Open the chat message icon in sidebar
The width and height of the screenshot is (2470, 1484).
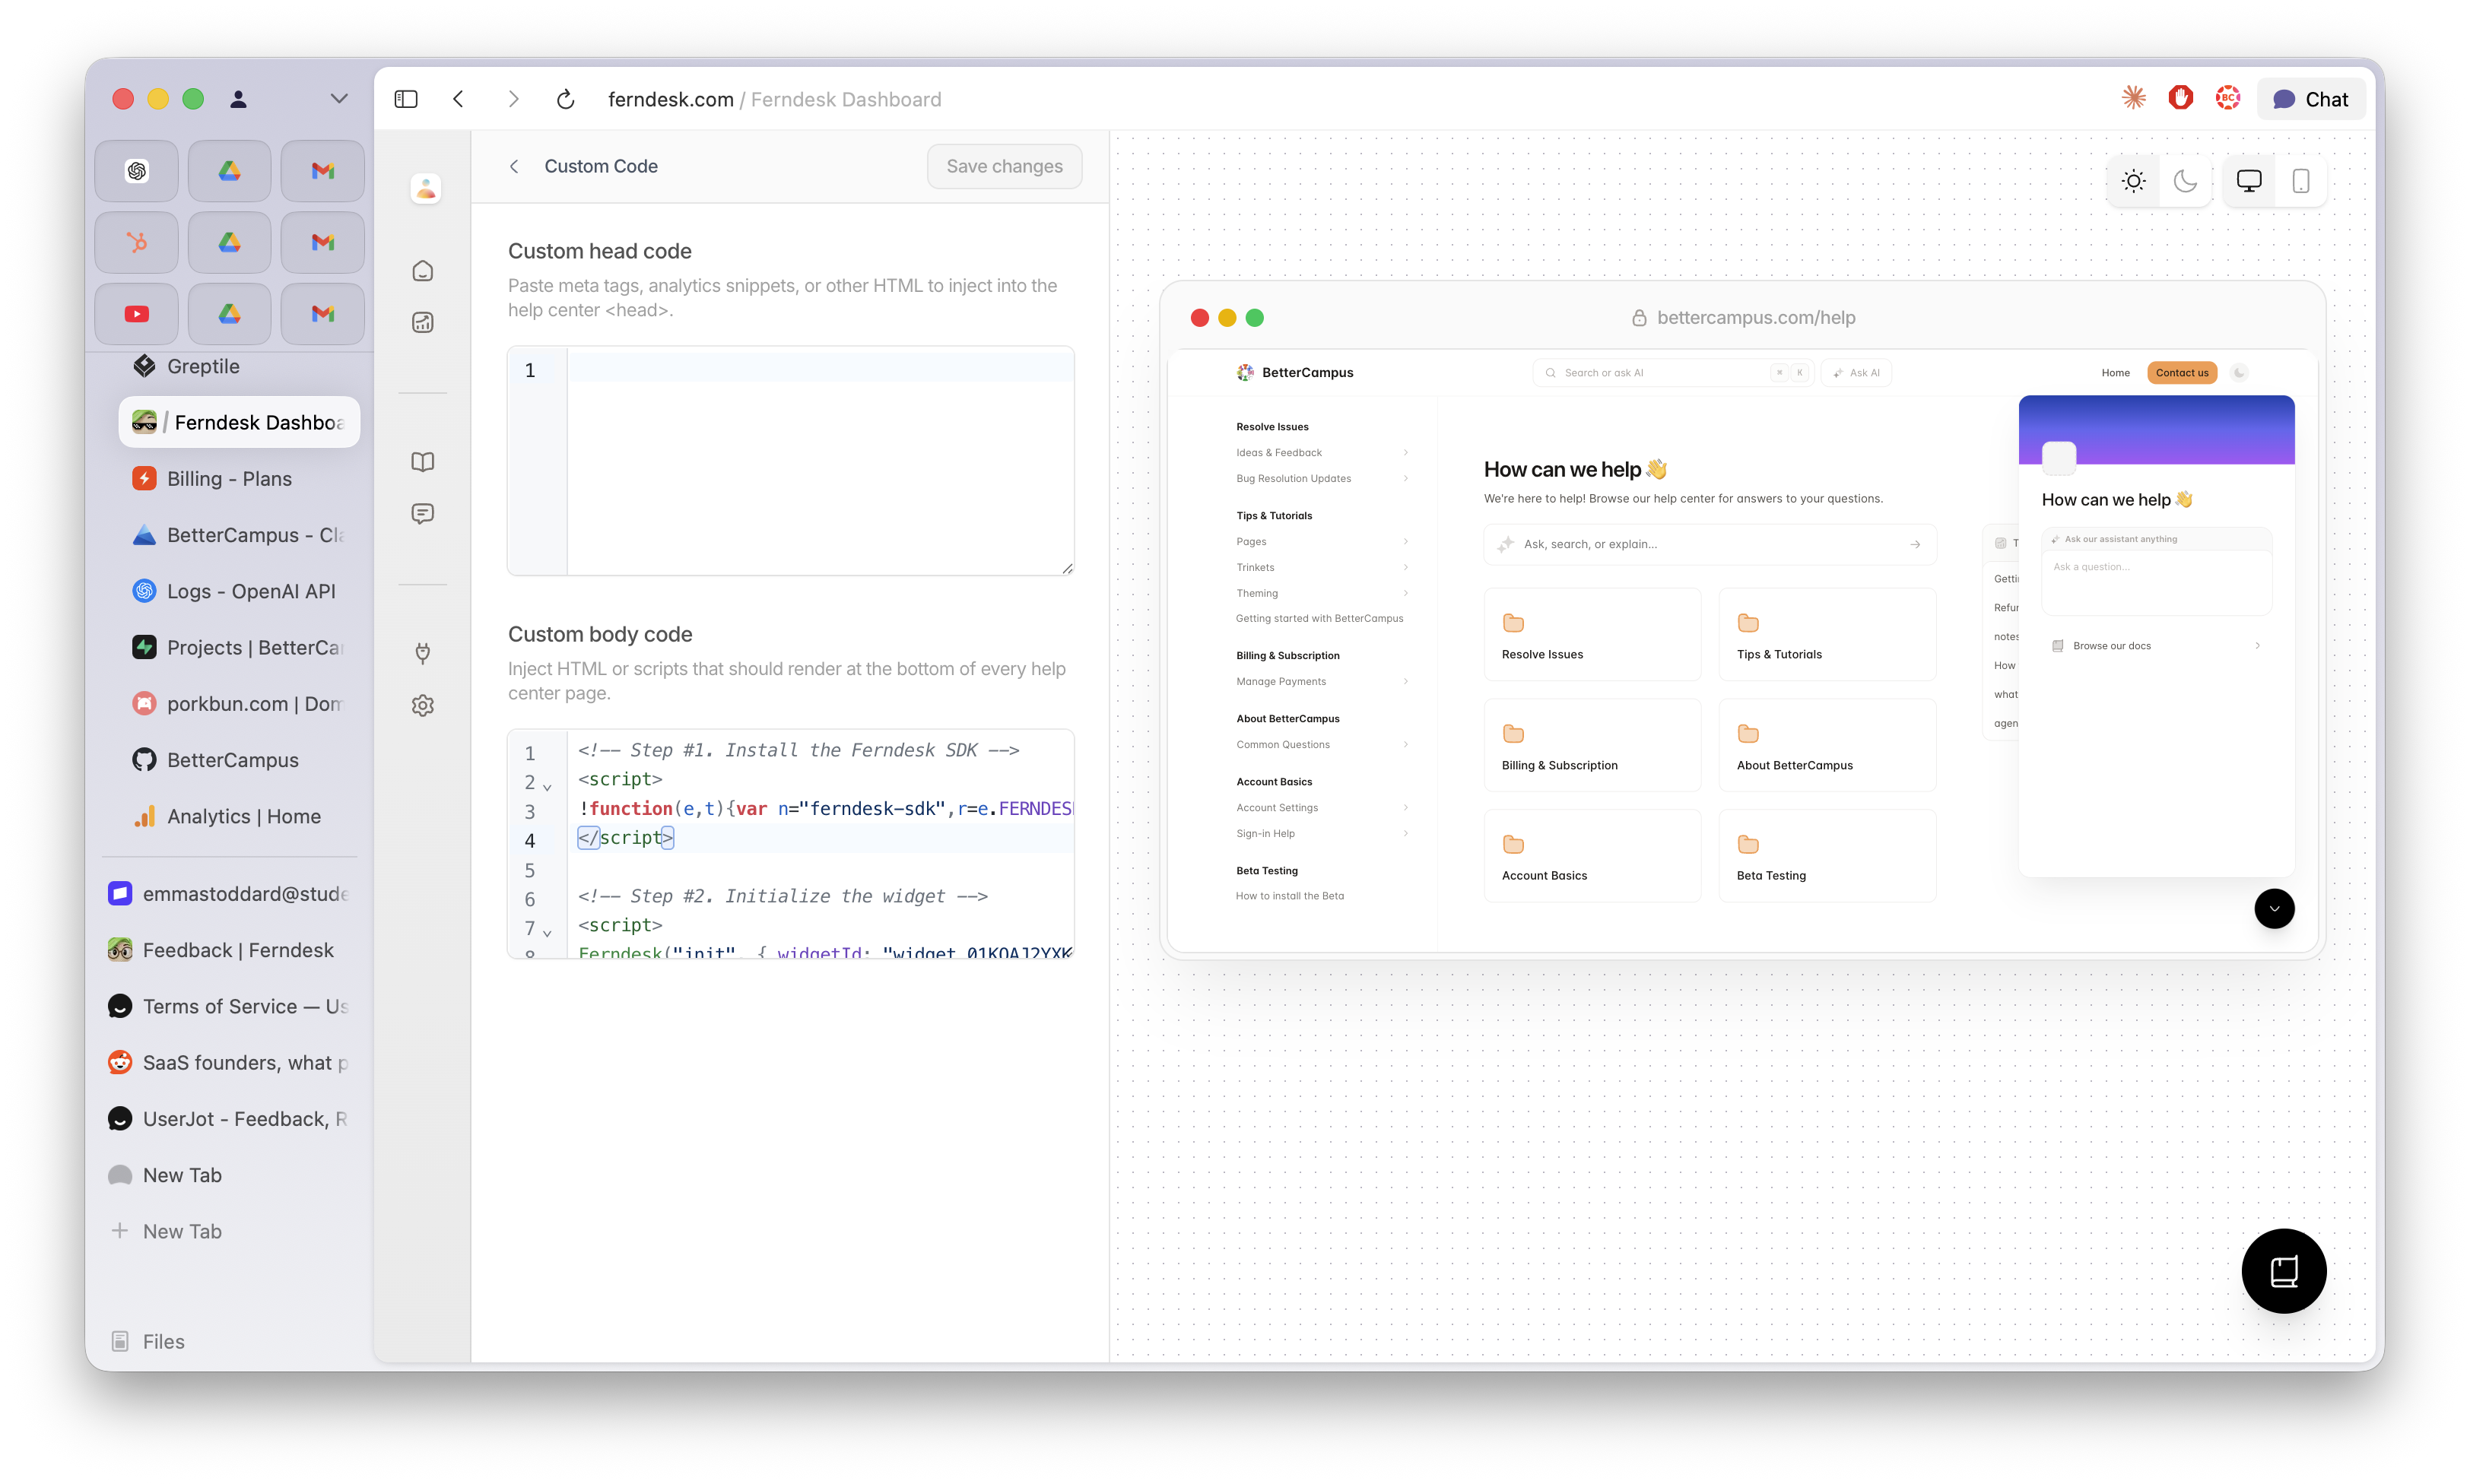pyautogui.click(x=423, y=514)
